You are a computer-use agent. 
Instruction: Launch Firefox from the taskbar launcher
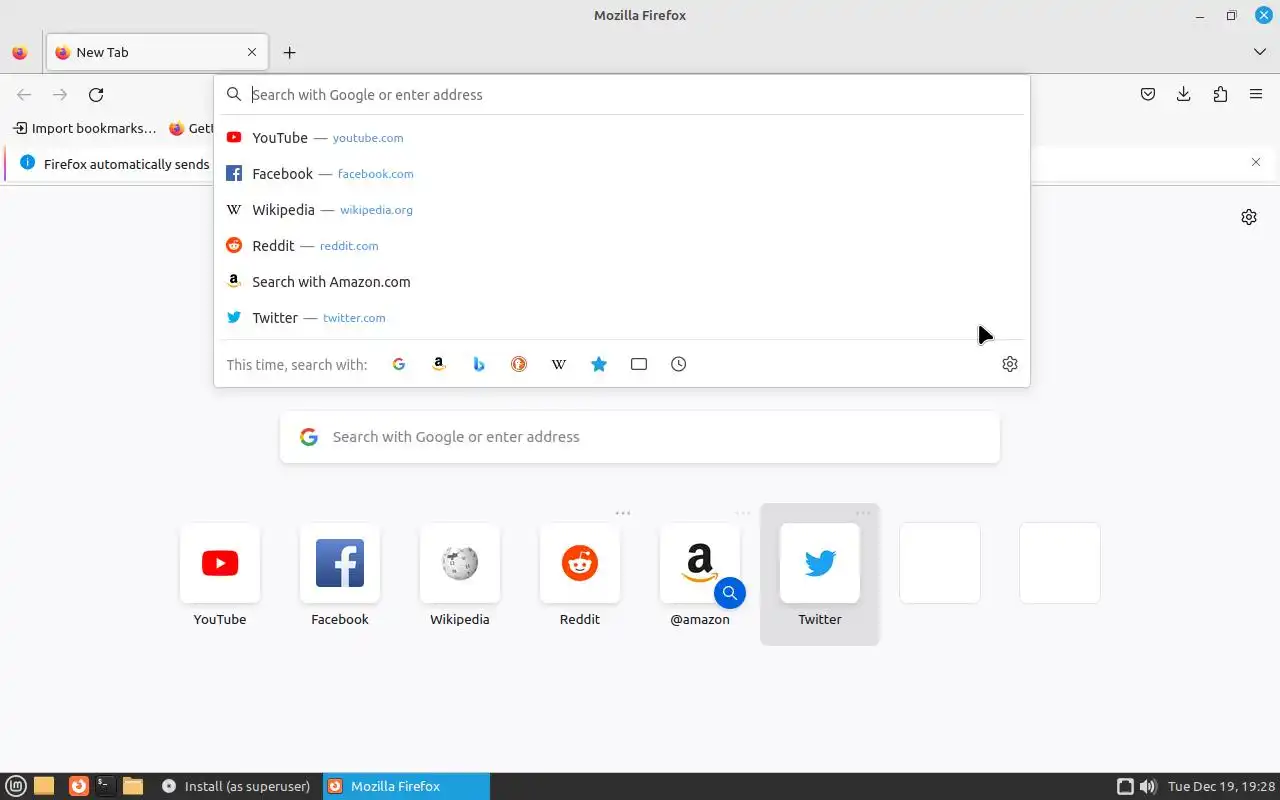click(79, 786)
